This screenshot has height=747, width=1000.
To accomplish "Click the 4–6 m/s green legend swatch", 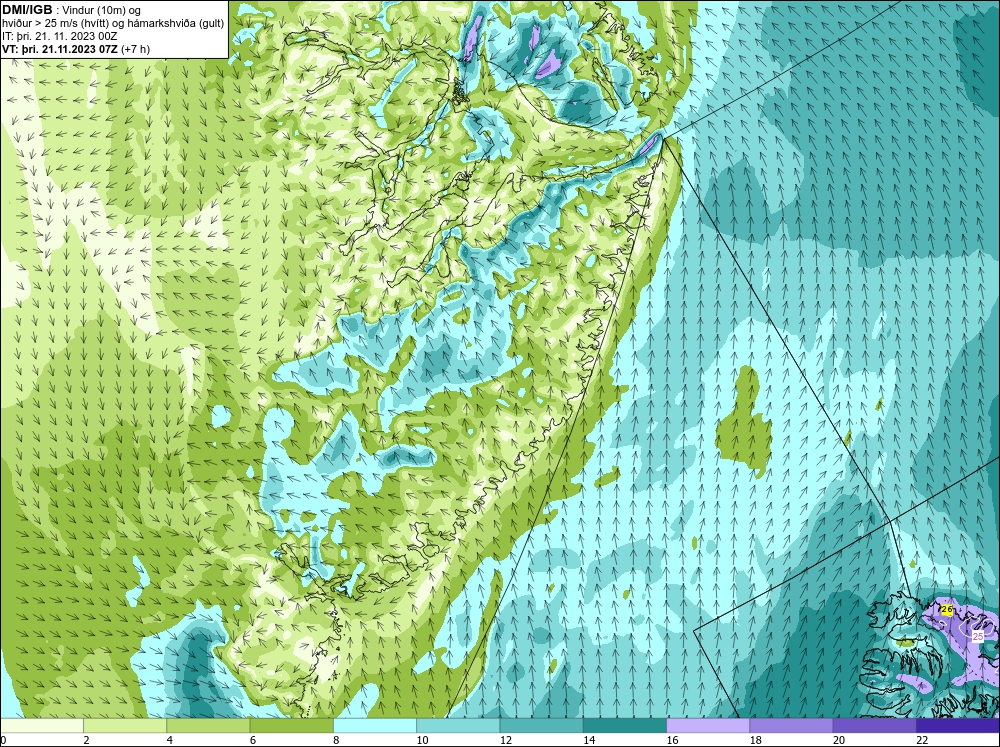I will pos(208,725).
